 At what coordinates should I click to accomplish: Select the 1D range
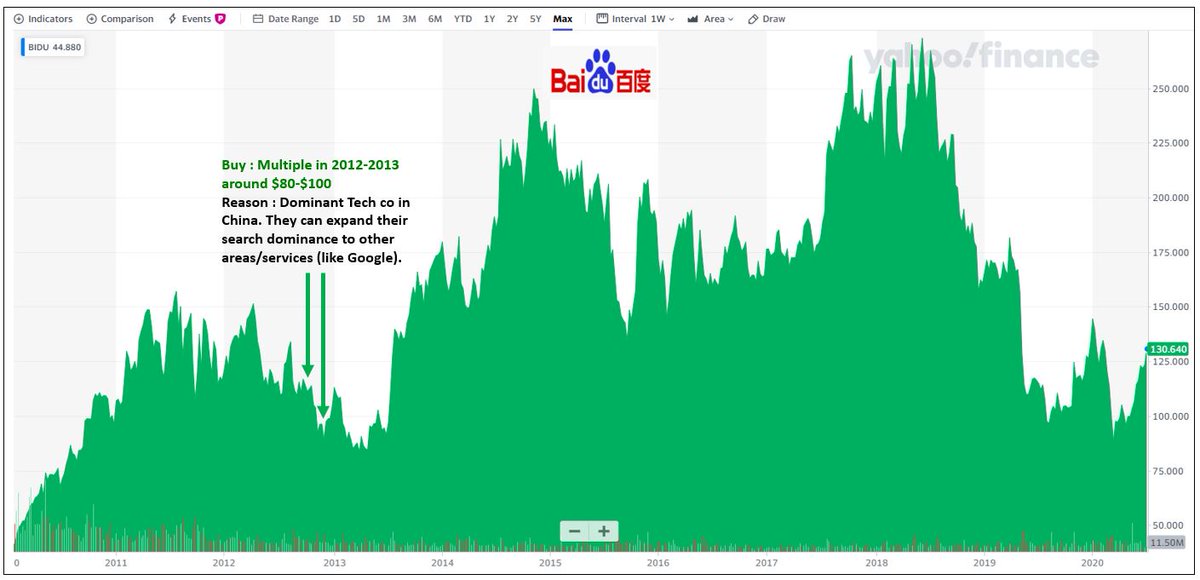pos(335,19)
